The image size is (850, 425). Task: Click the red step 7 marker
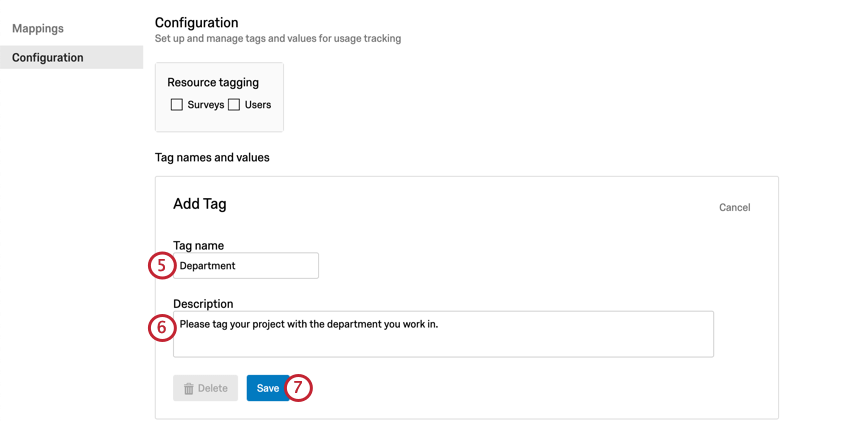(299, 388)
